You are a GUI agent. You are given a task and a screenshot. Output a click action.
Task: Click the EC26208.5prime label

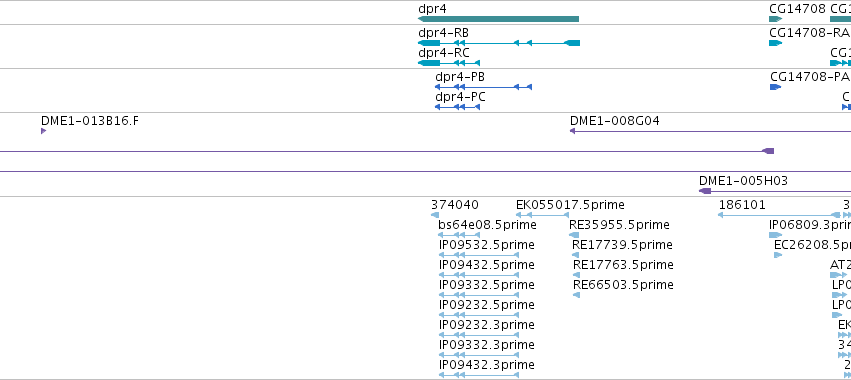(x=812, y=245)
